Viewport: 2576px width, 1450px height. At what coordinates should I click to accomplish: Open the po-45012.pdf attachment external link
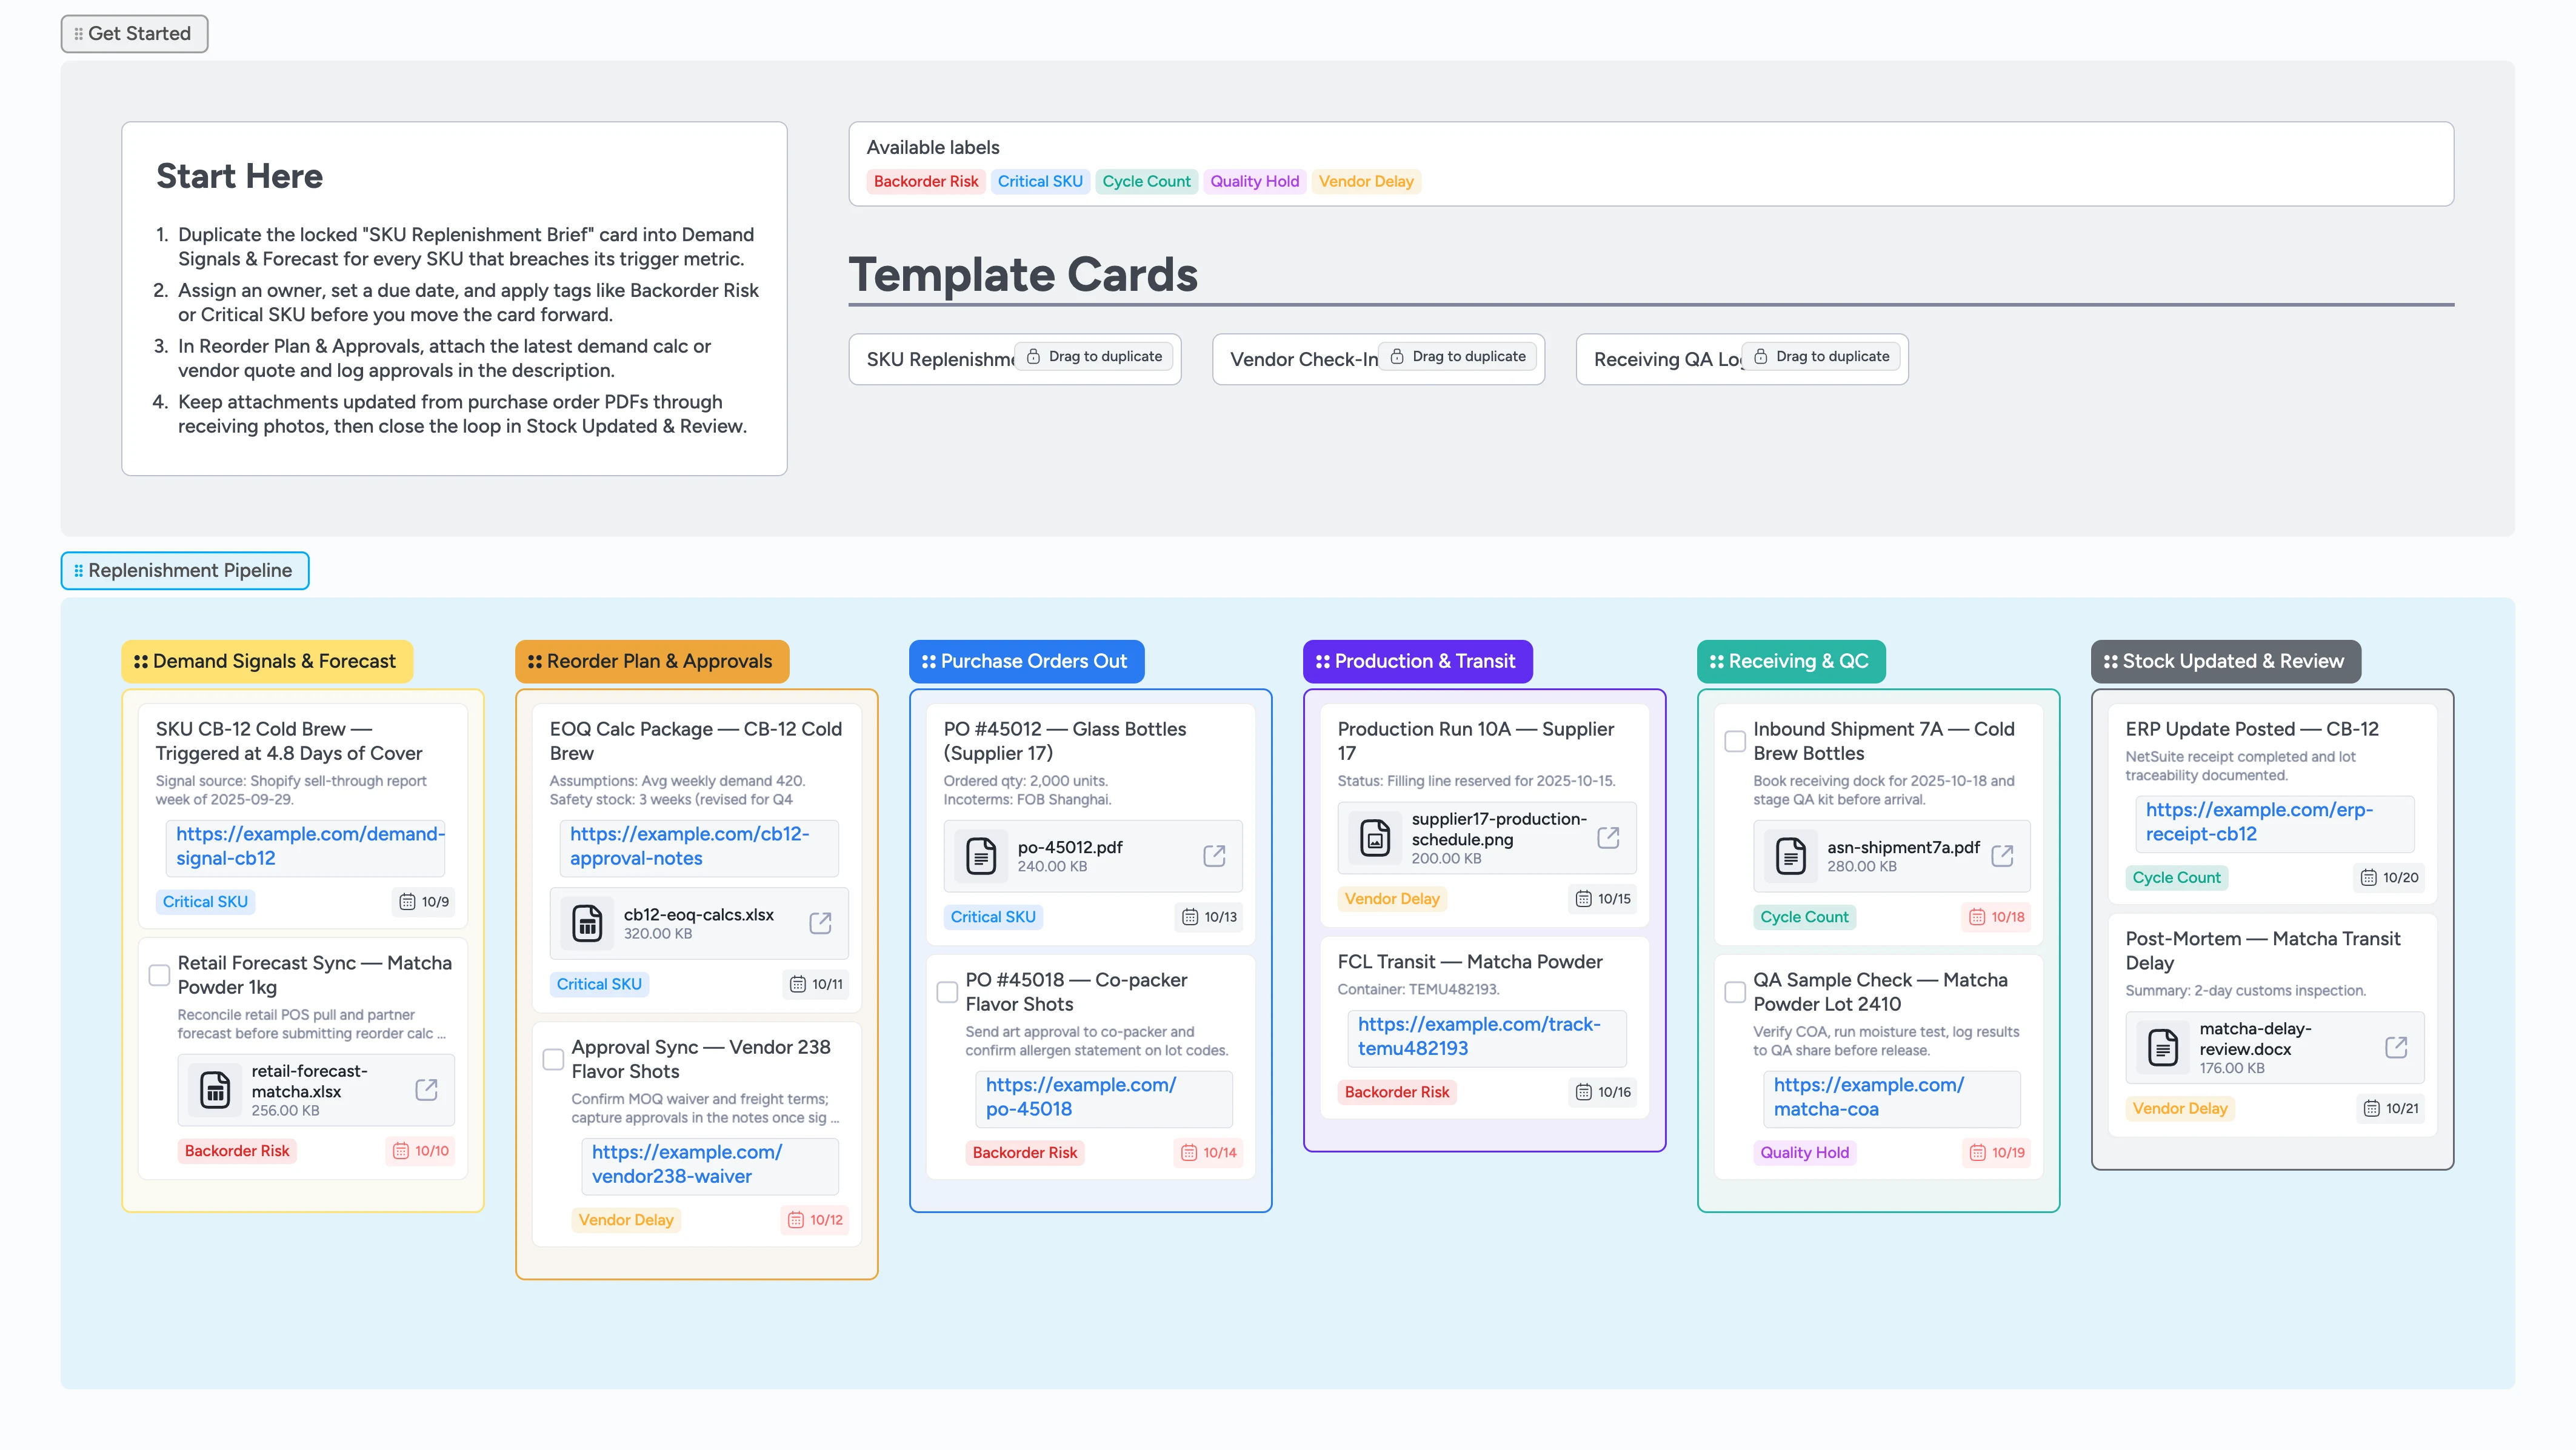[x=1215, y=856]
